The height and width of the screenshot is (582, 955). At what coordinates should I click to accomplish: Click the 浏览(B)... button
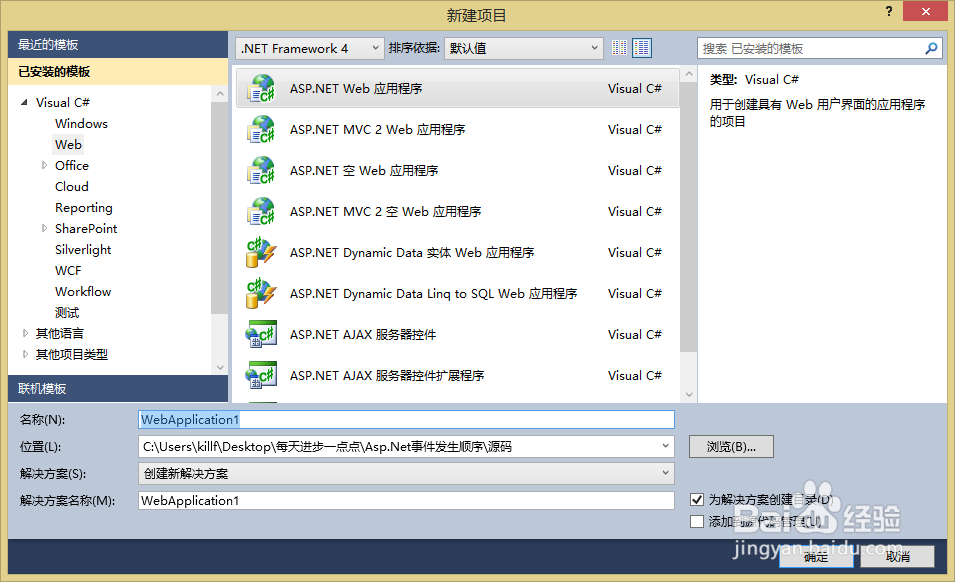731,446
